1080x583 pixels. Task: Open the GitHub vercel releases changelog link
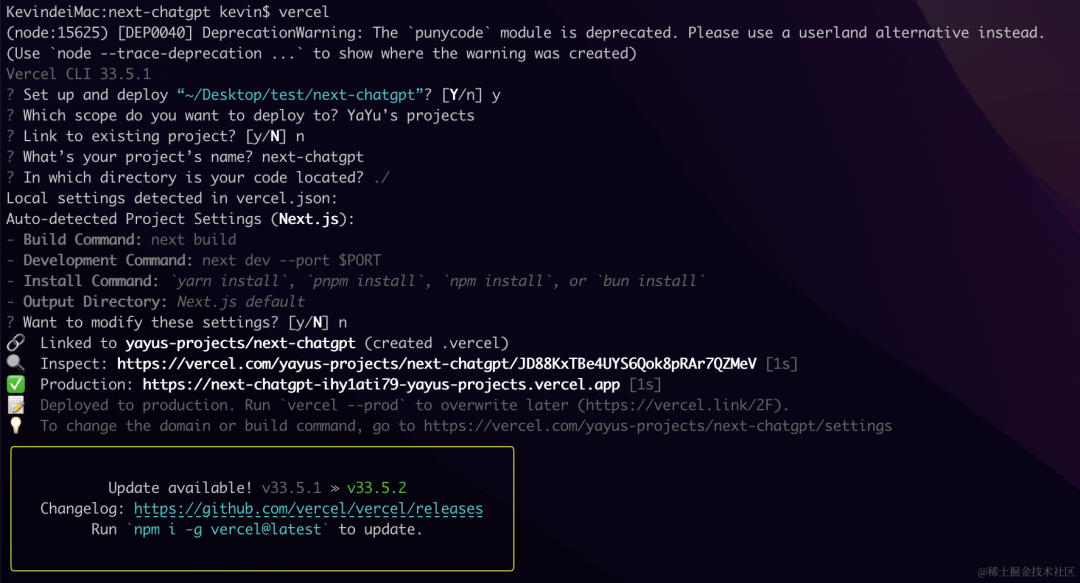tap(308, 509)
